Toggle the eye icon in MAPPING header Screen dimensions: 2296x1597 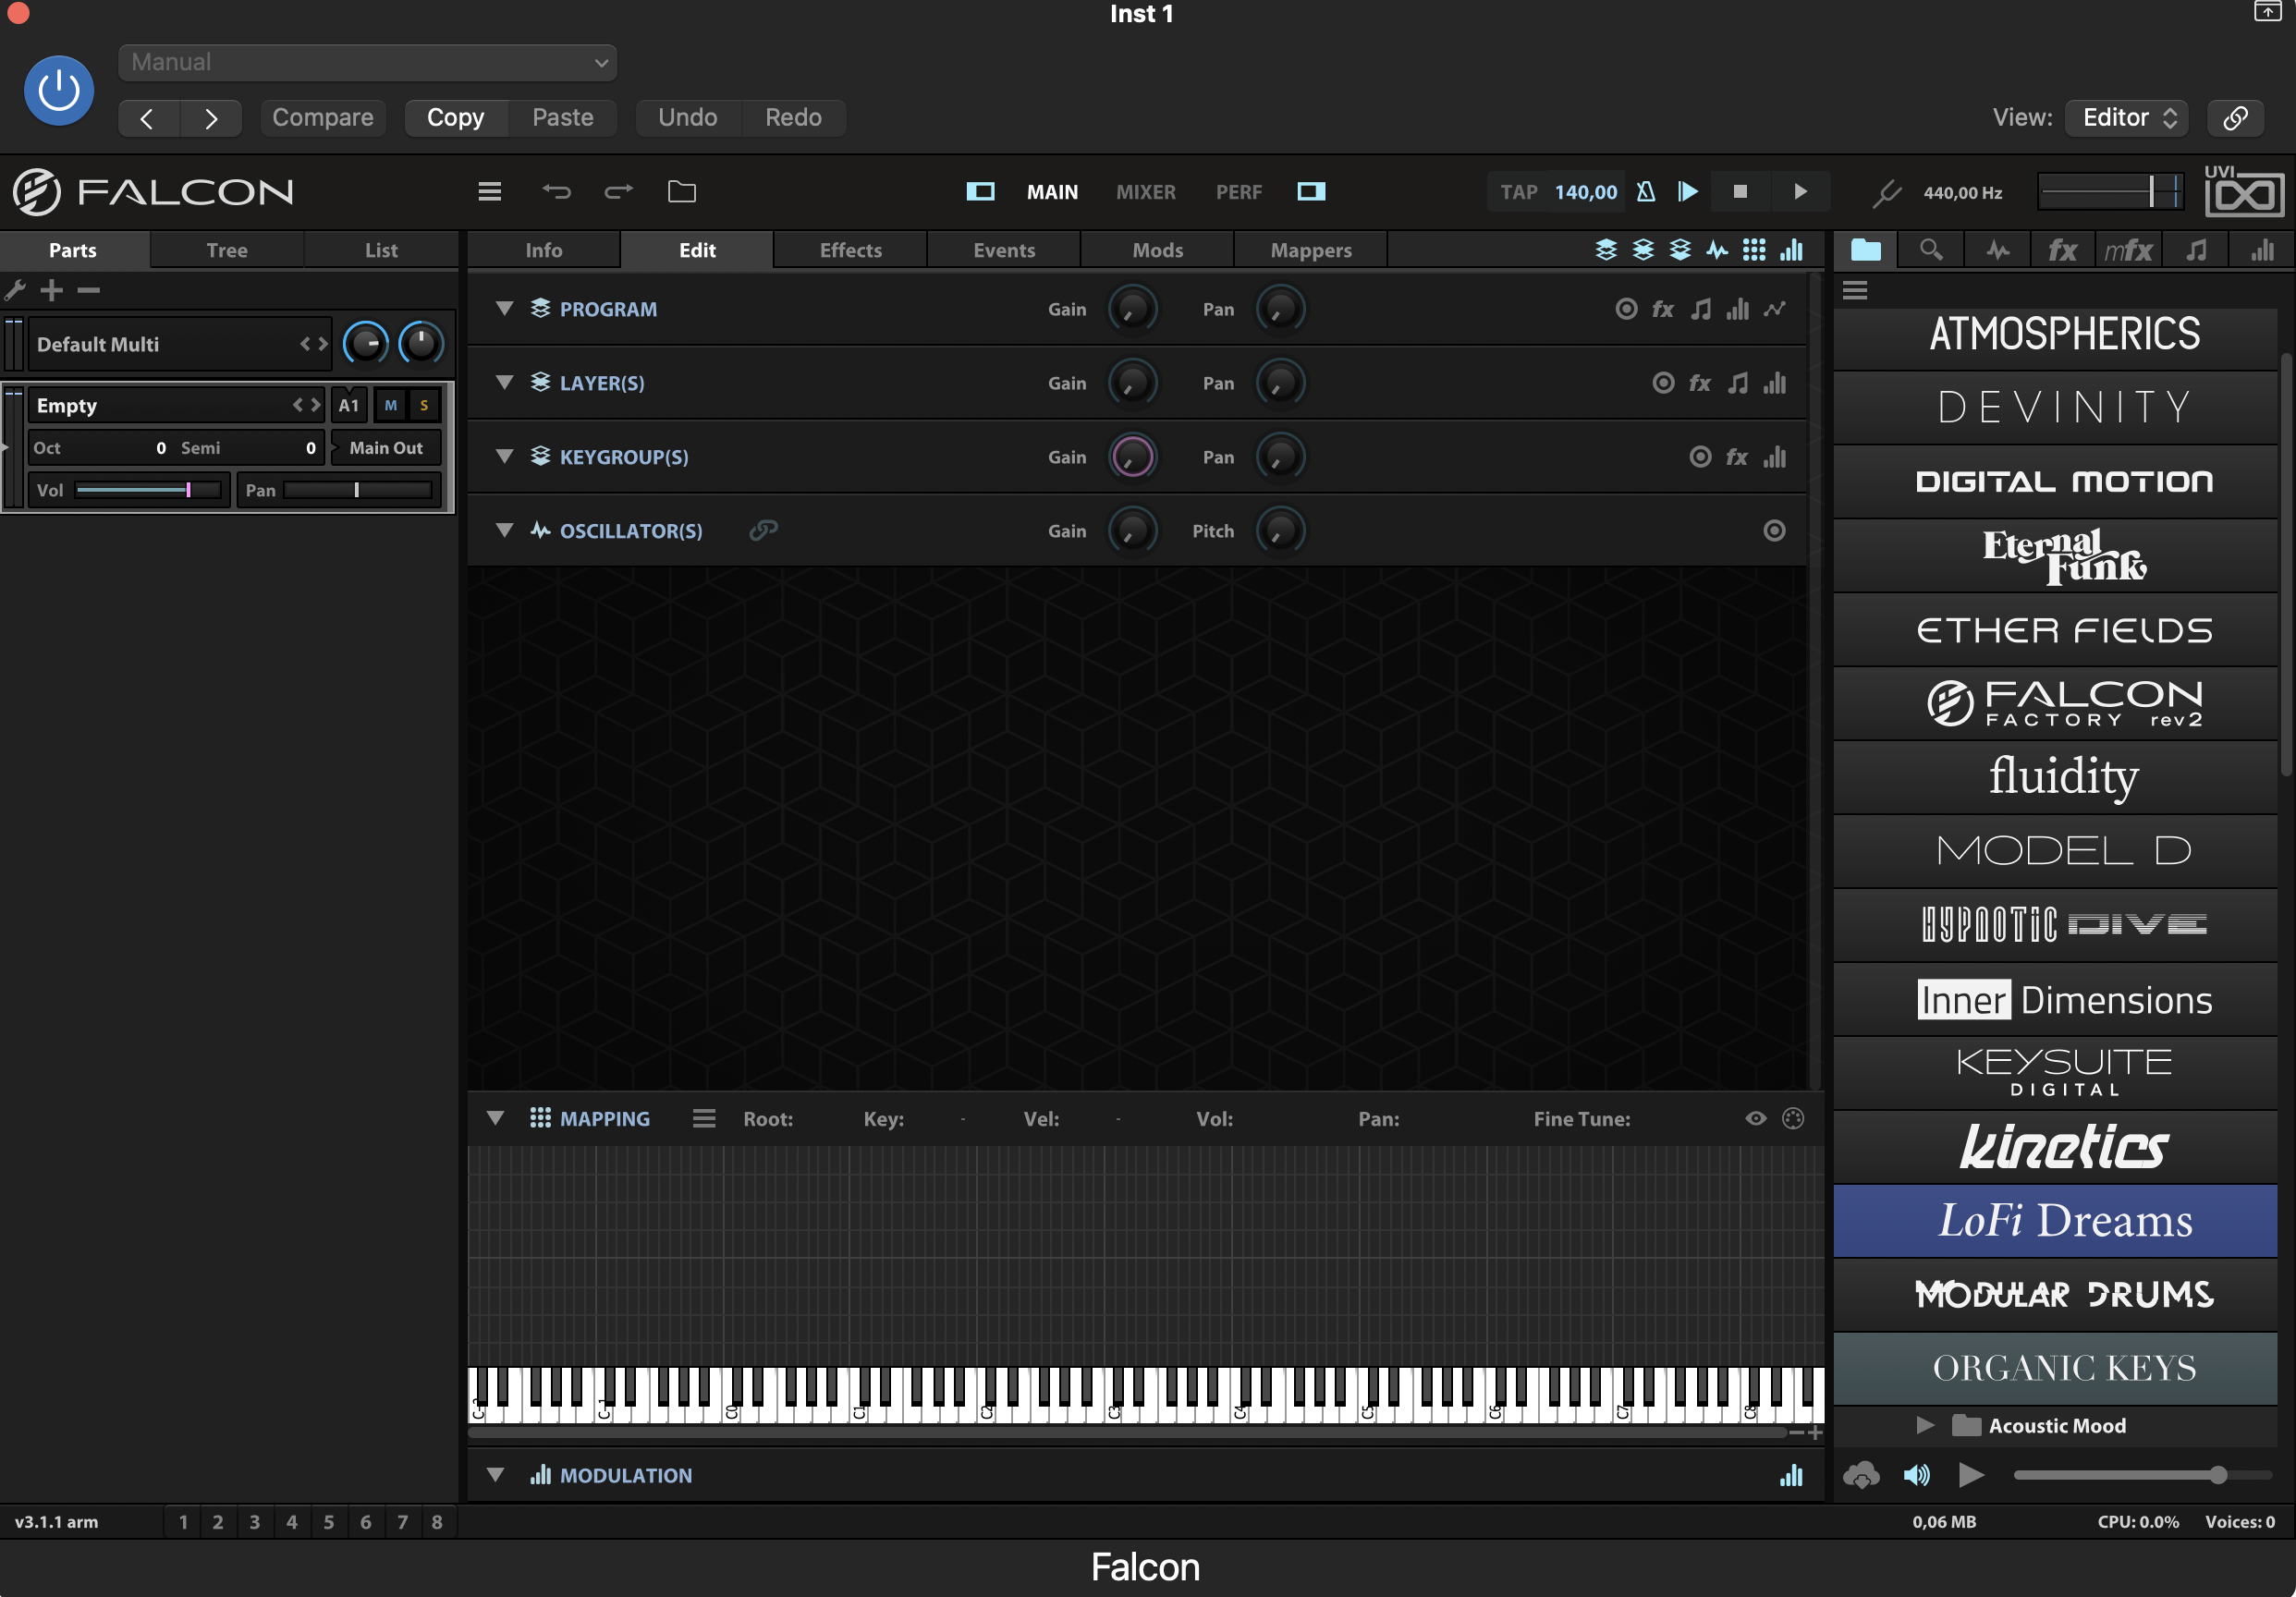click(x=1756, y=1118)
